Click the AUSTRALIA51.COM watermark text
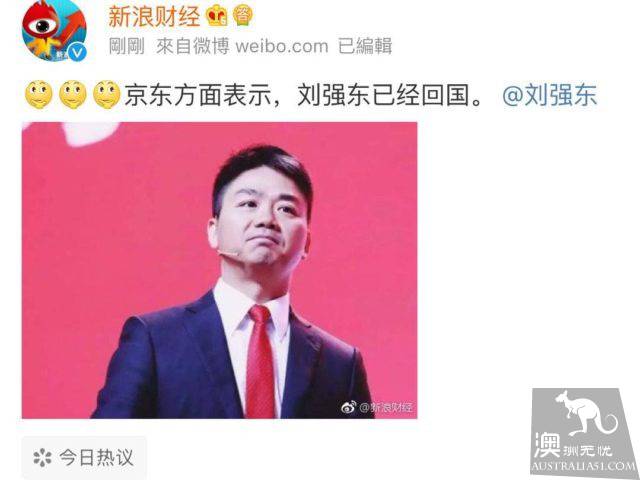Screen dimensions: 640x480 point(584,466)
